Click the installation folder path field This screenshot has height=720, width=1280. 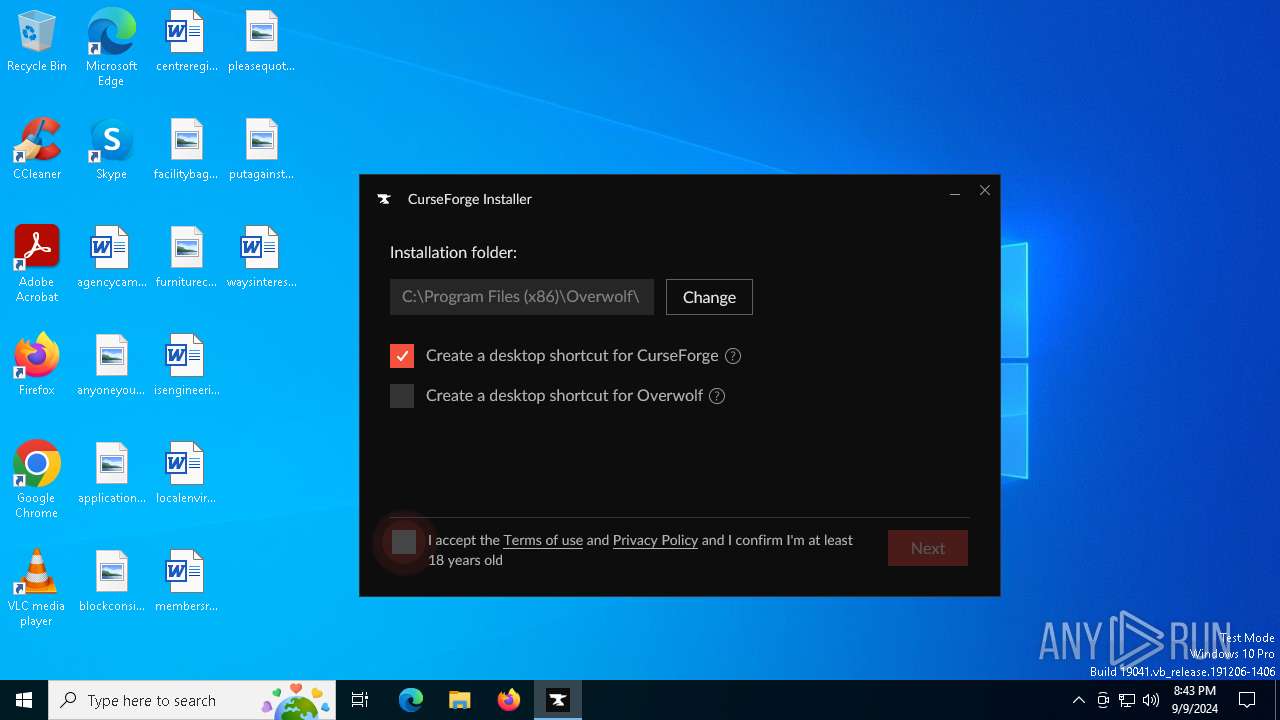[x=522, y=297]
